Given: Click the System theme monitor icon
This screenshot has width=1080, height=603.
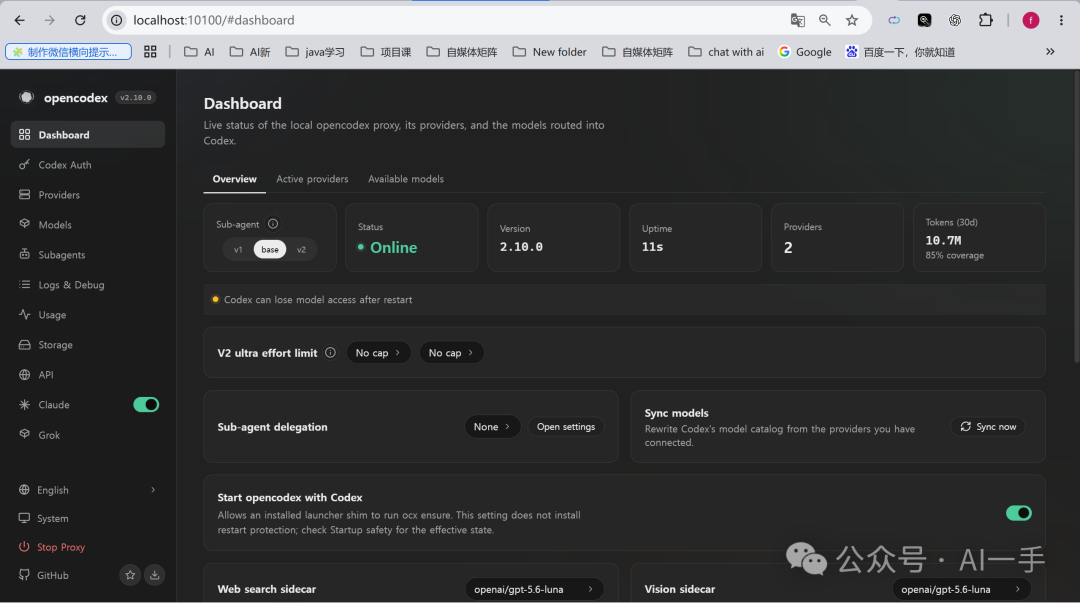Looking at the screenshot, I should click(25, 518).
